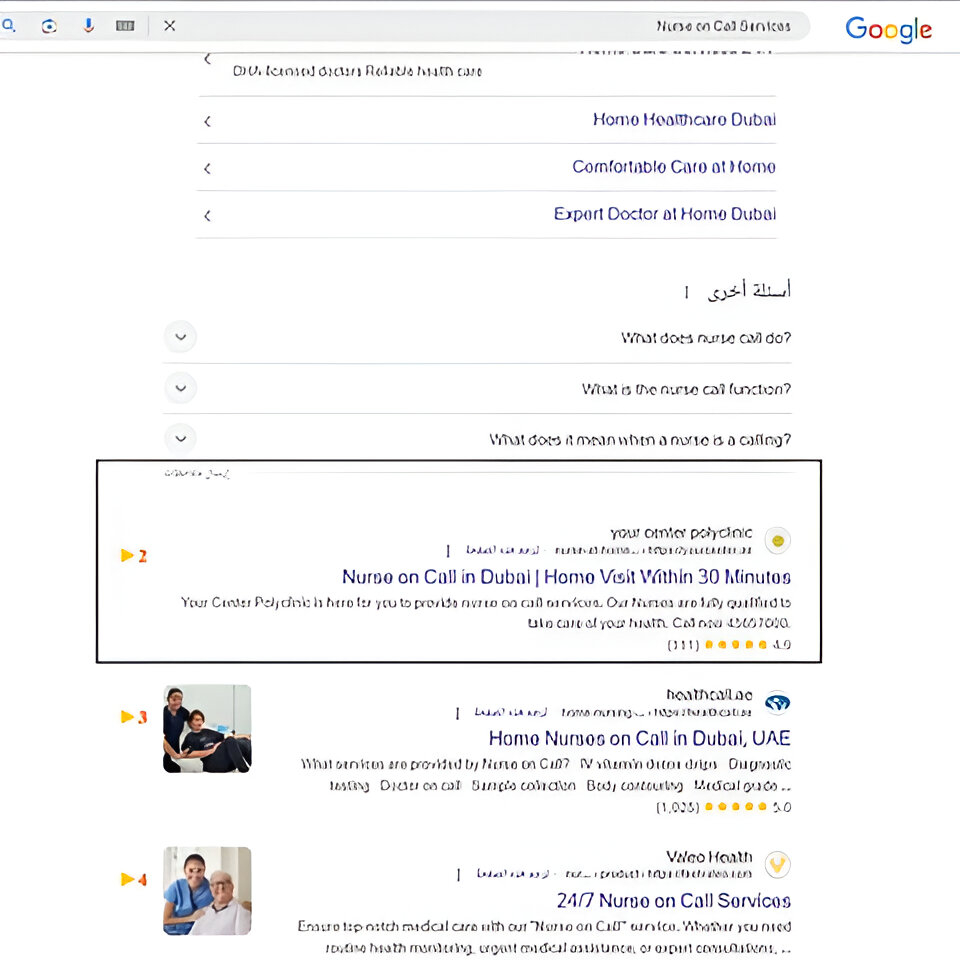Viewport: 960px width, 960px height.
Task: Open the Valeo Health result thumbnail image
Action: point(207,891)
